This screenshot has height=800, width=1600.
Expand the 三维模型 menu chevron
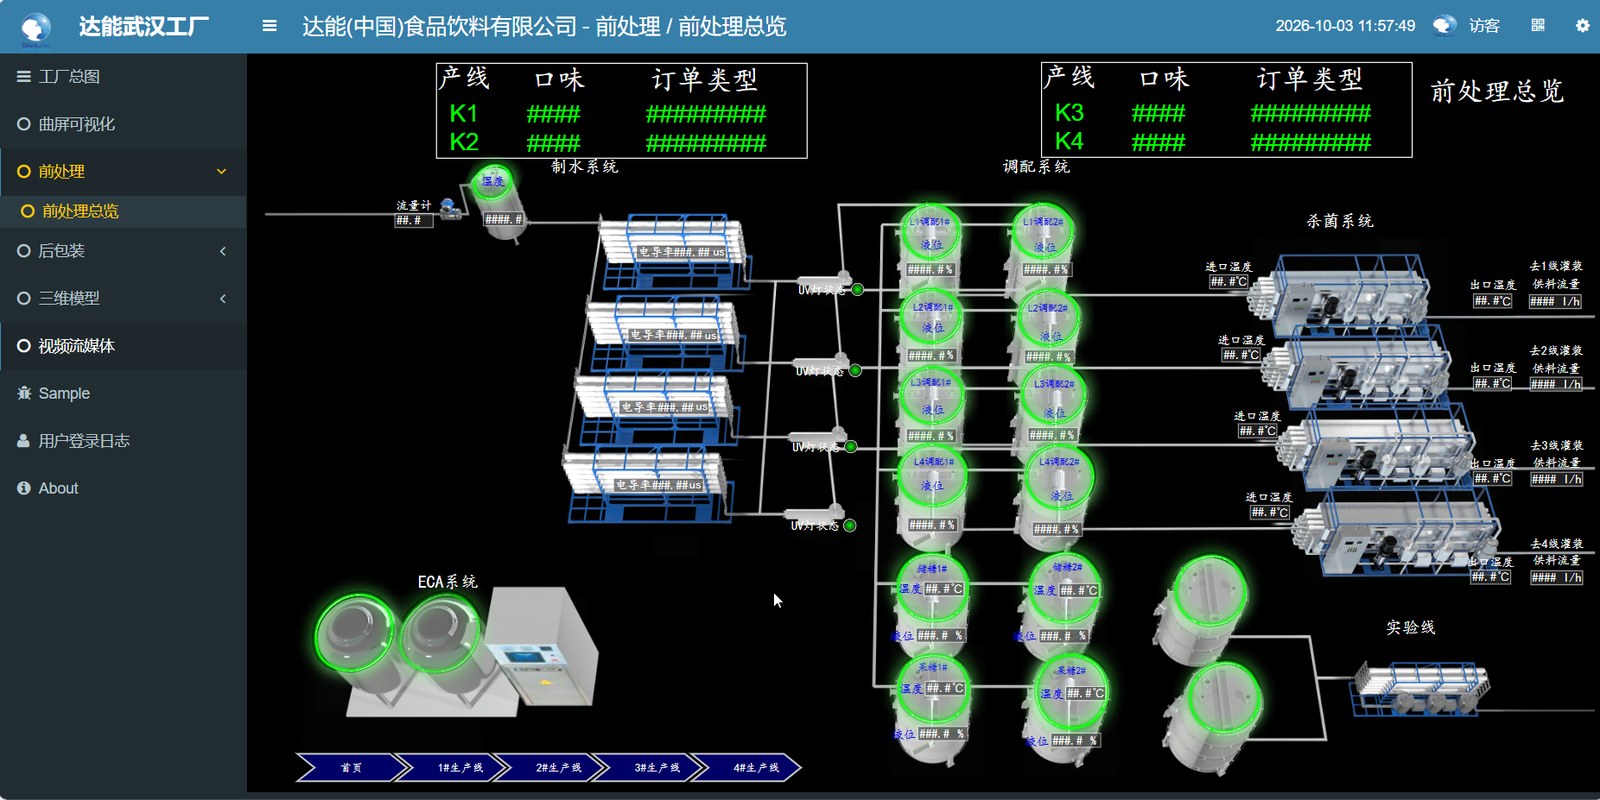(x=222, y=298)
